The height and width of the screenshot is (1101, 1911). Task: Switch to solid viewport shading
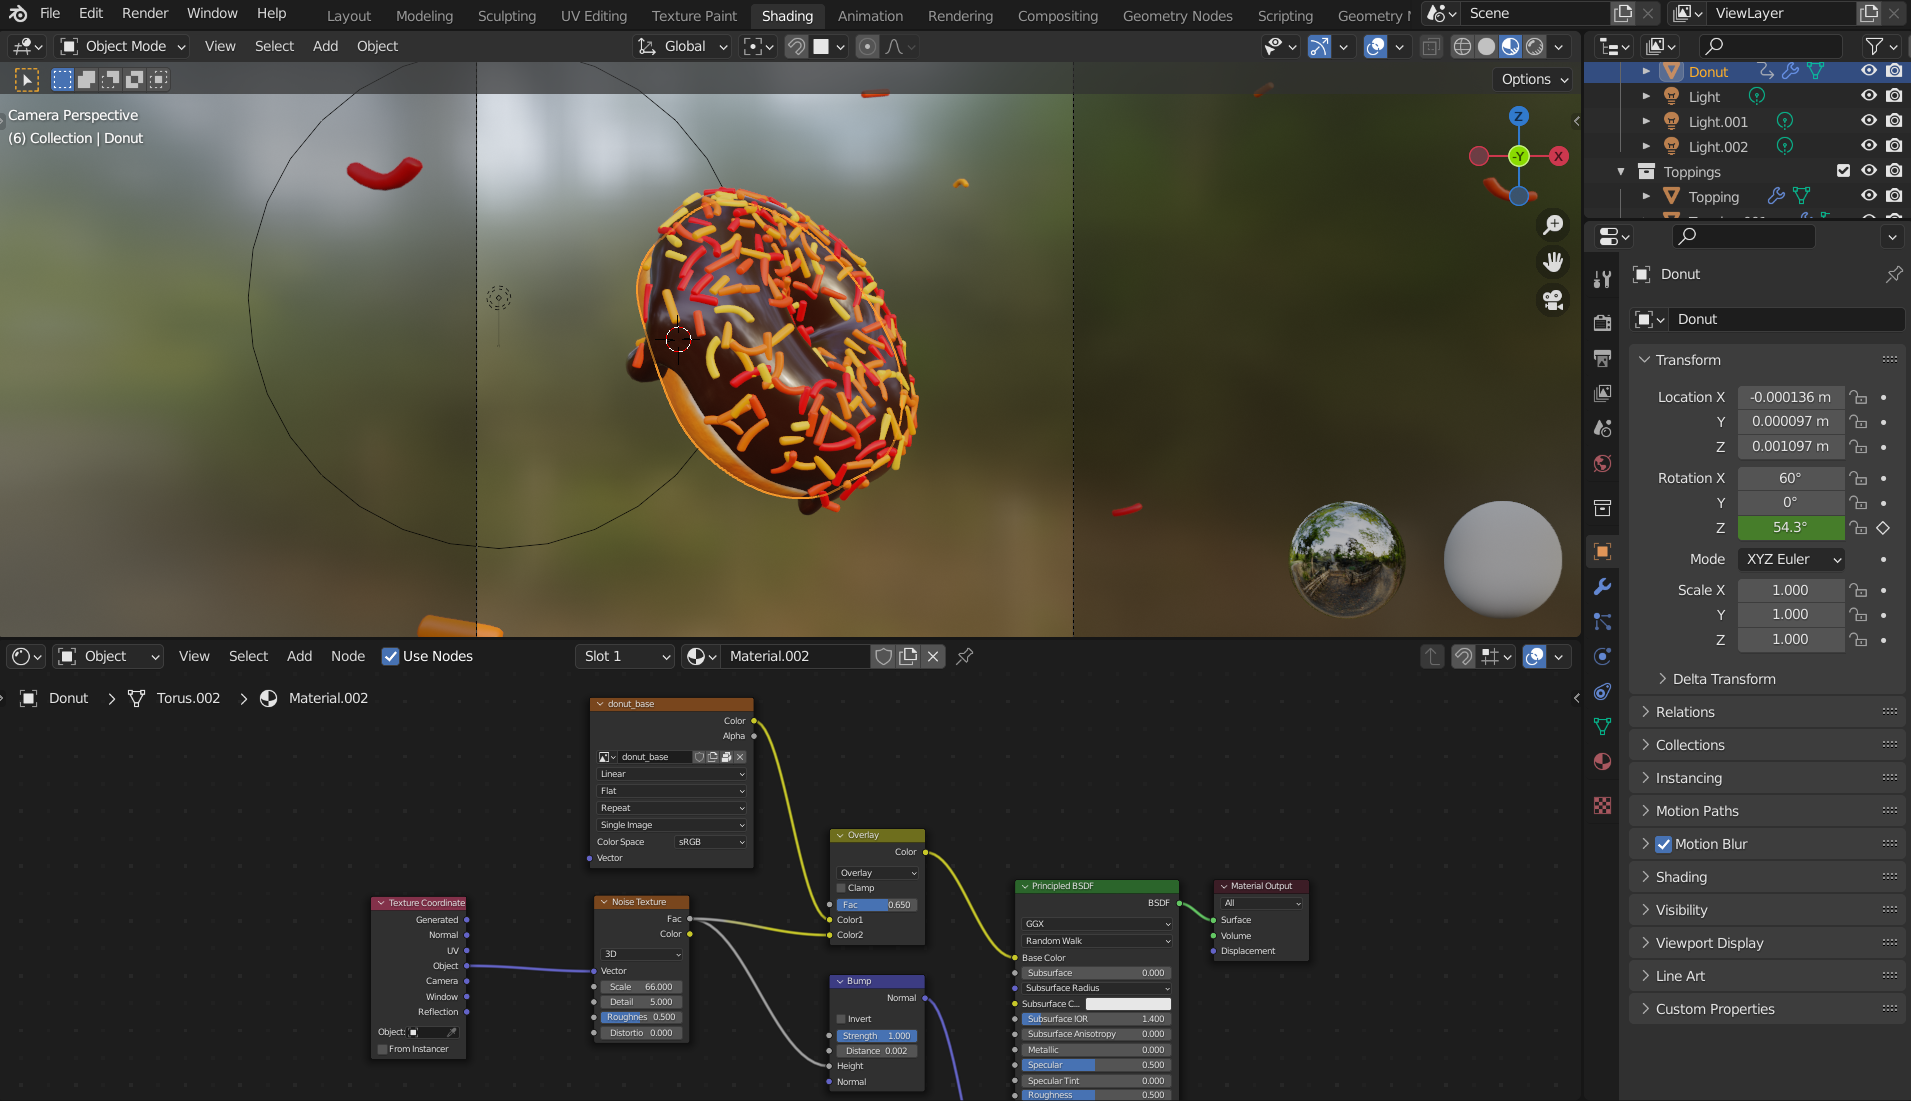[1487, 46]
